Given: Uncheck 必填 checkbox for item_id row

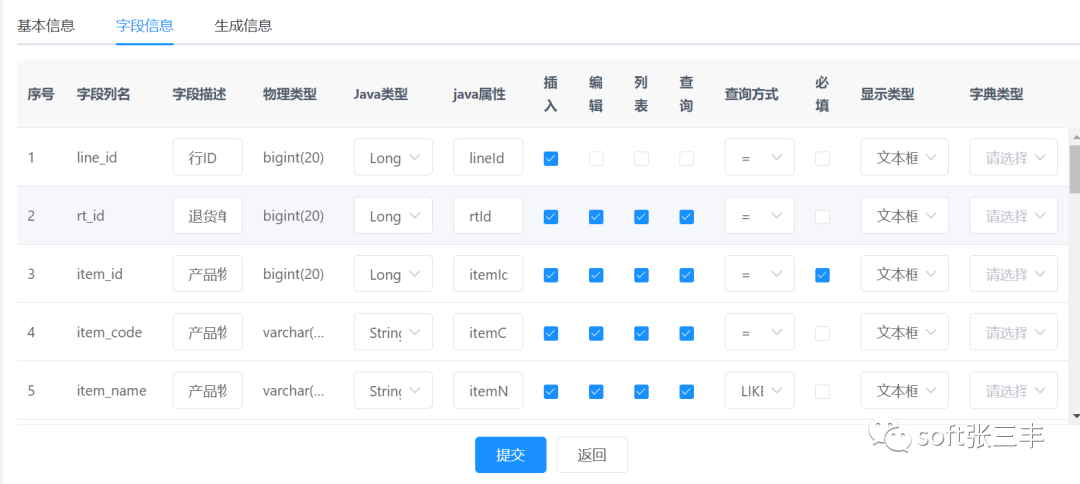Looking at the screenshot, I should [x=822, y=275].
